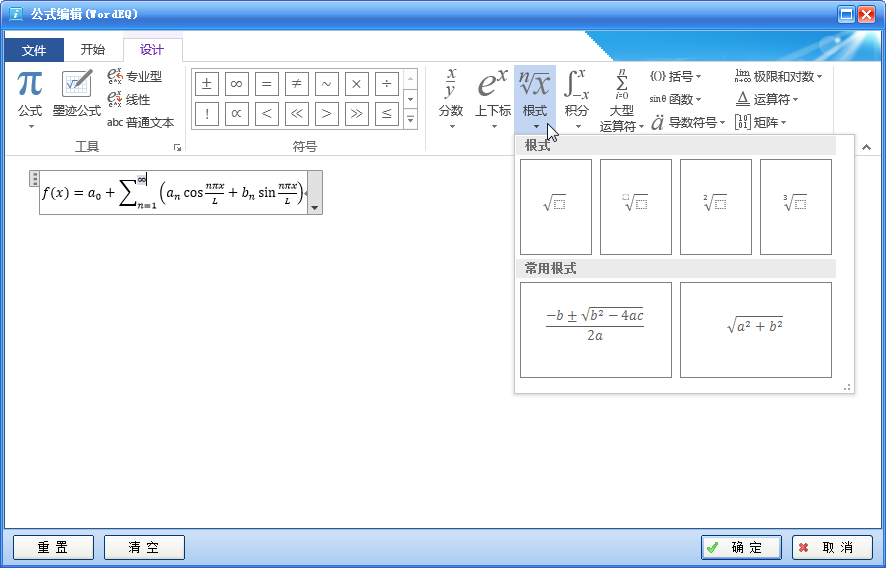This screenshot has width=886, height=568.
Task: Open the 大型运算符 large operator dropdown
Action: point(622,99)
